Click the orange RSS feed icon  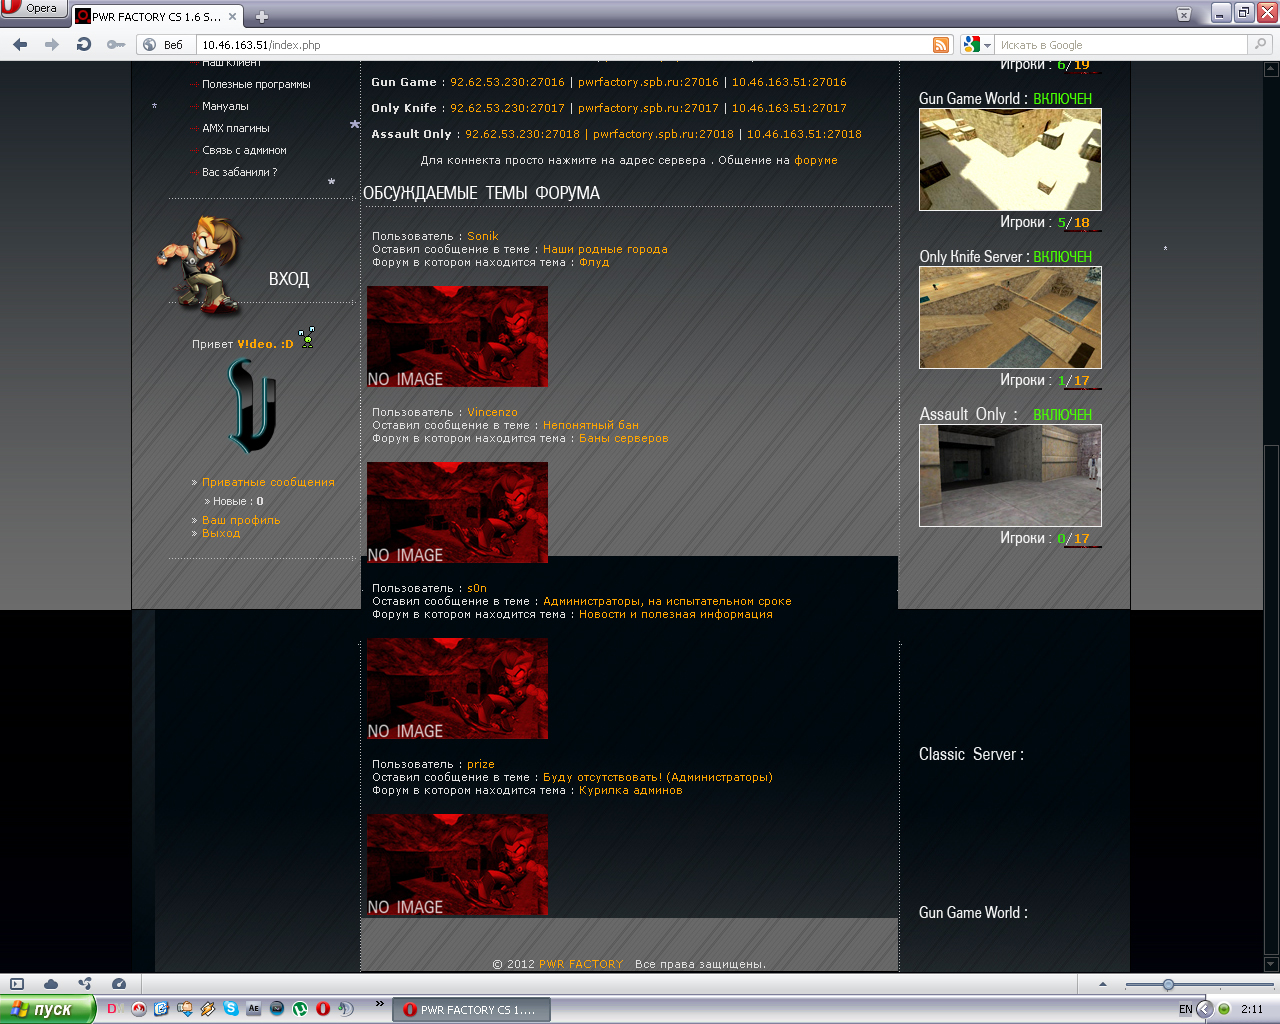click(941, 45)
